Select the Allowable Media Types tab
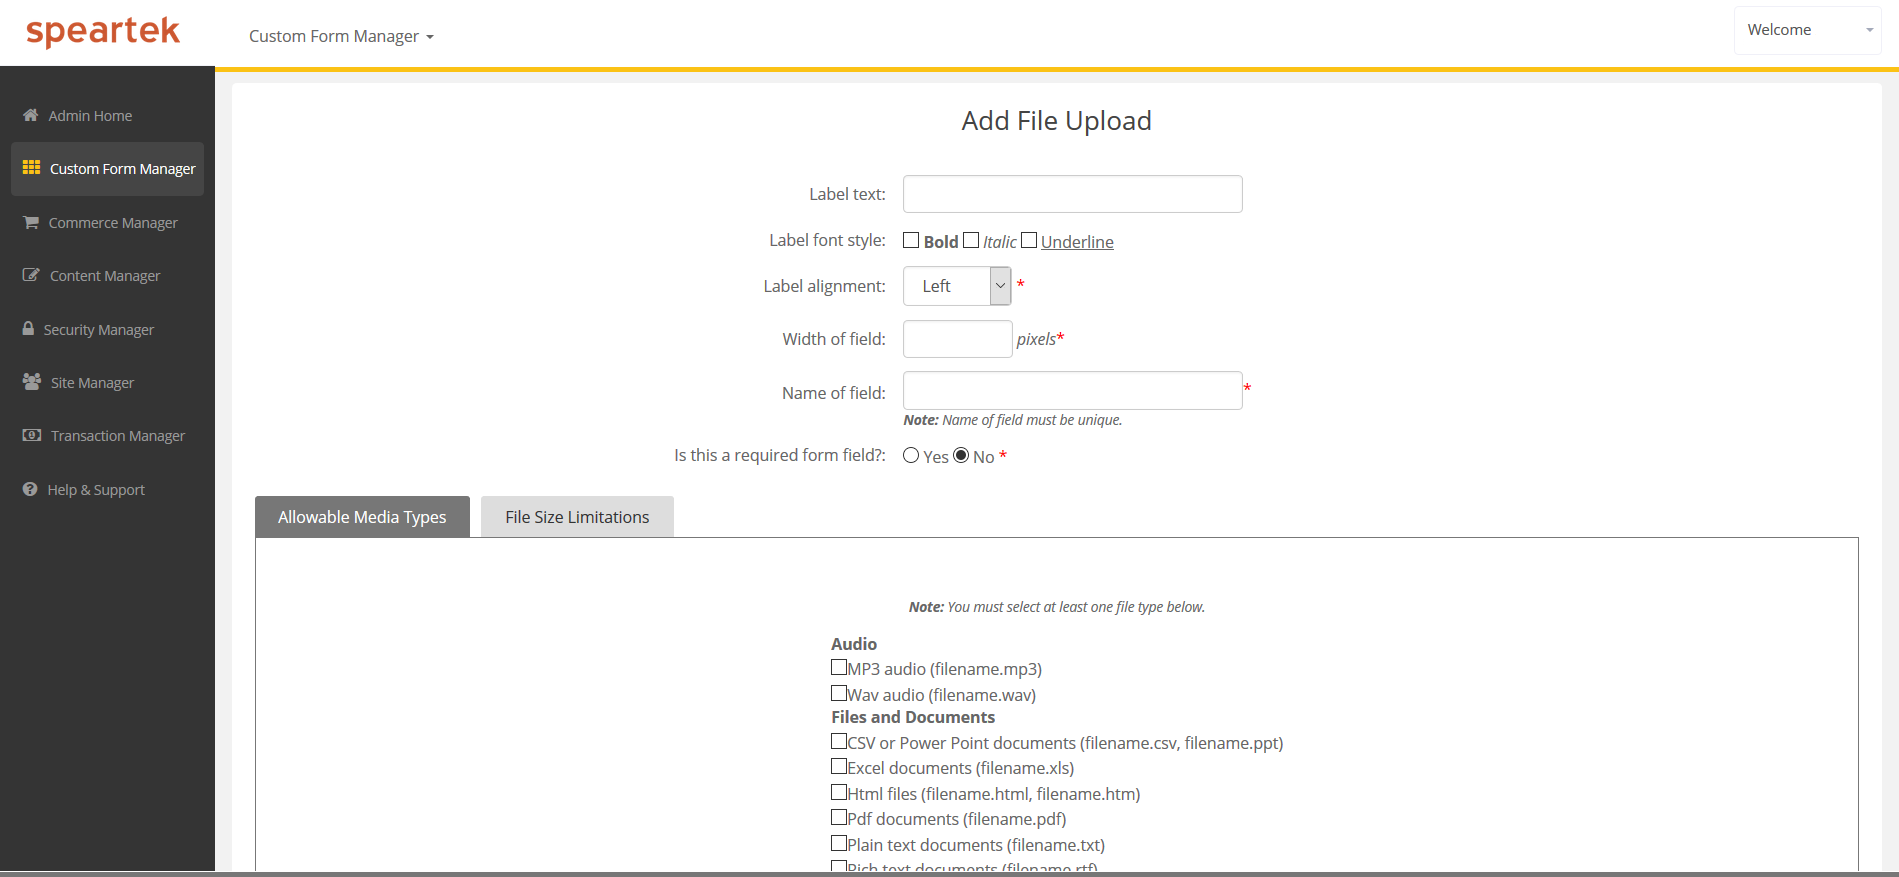The height and width of the screenshot is (877, 1899). (x=362, y=517)
